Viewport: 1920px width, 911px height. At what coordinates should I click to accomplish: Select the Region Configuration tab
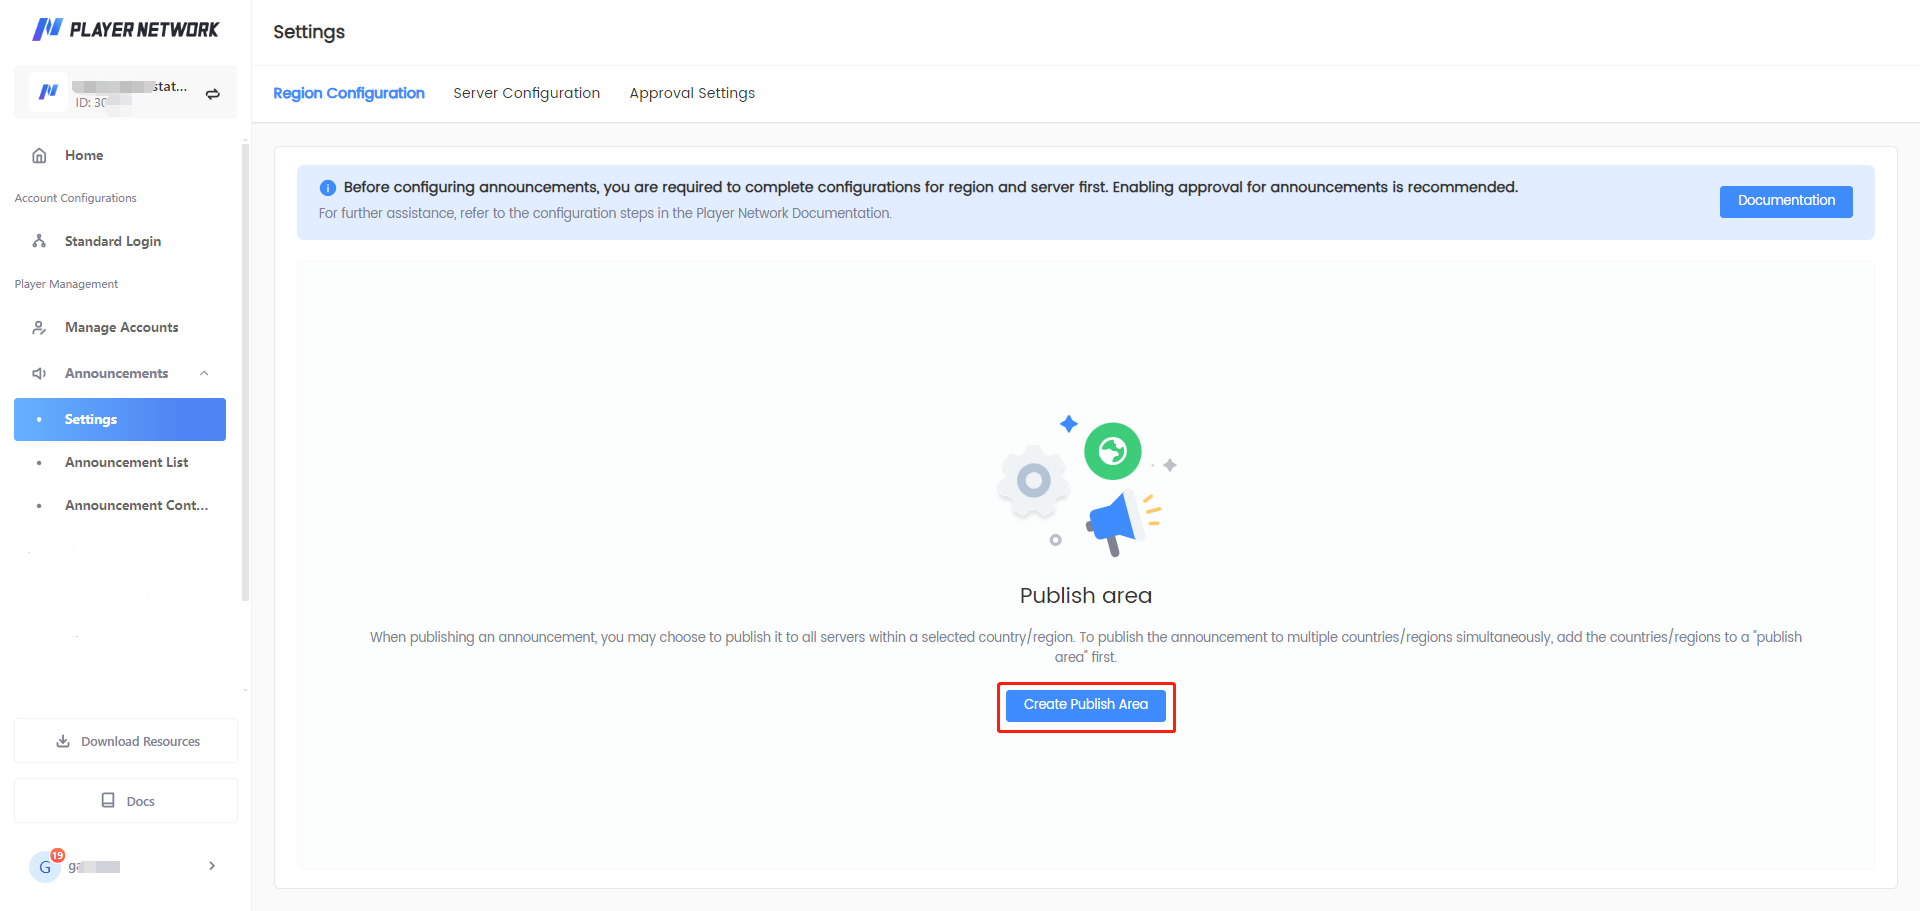tap(348, 93)
